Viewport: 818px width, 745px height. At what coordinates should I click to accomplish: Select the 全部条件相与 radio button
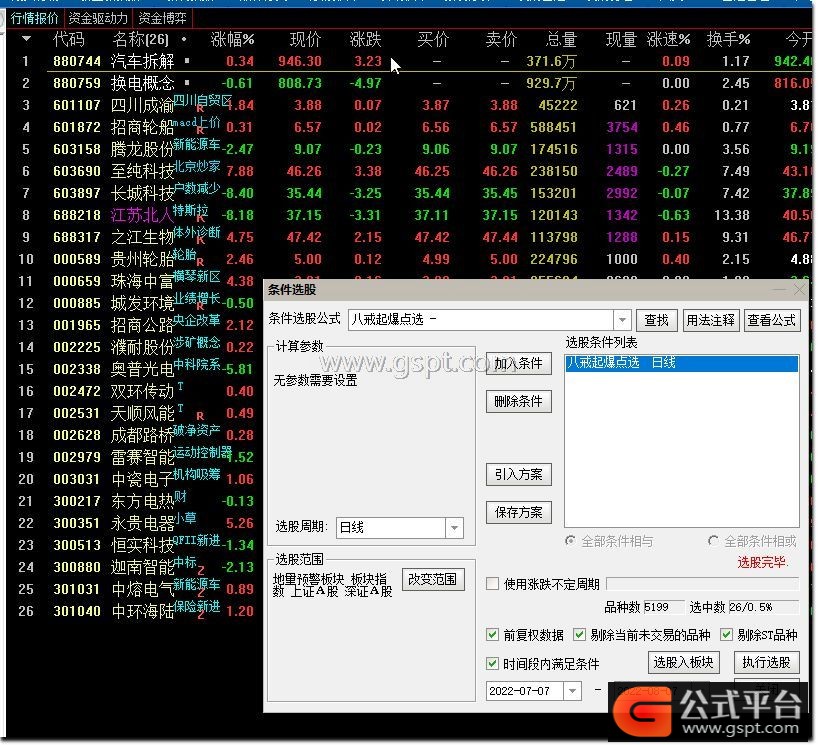click(570, 541)
